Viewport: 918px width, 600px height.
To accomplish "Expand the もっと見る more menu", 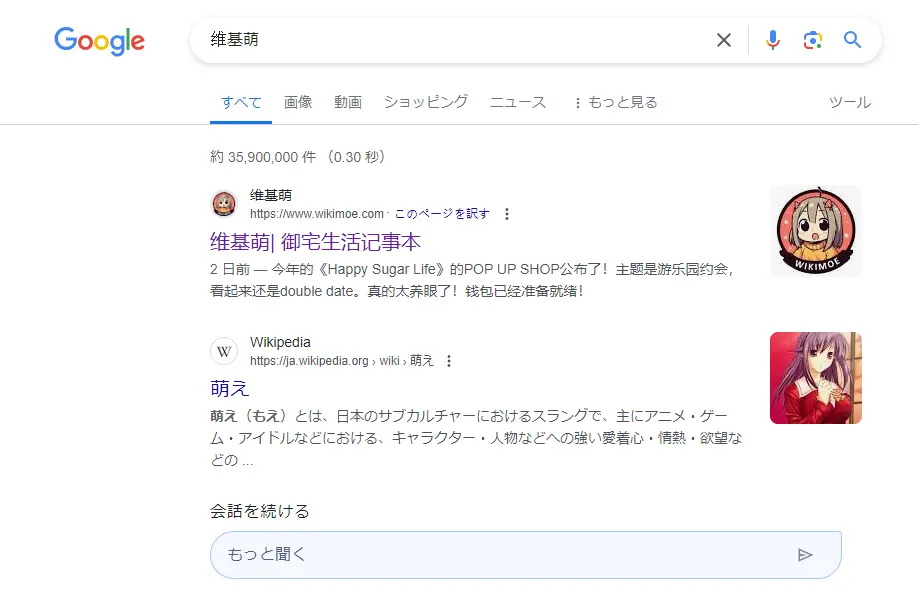I will 615,102.
